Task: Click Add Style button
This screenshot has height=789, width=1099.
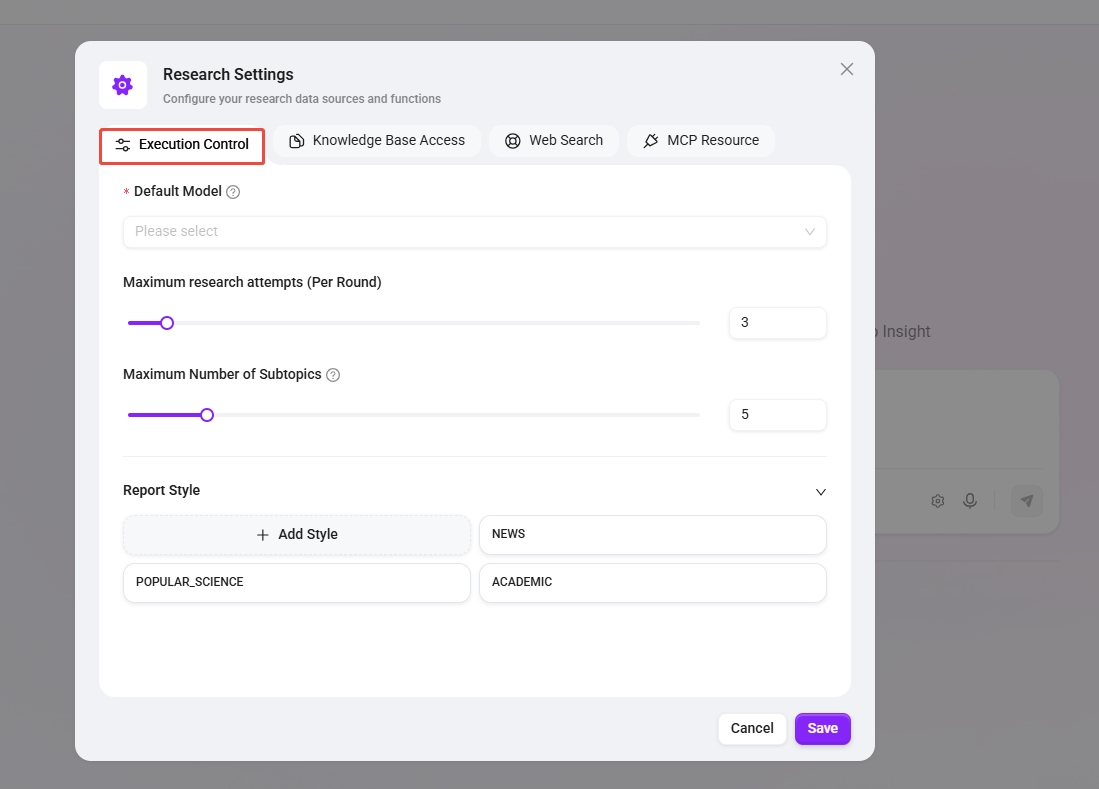Action: point(297,535)
